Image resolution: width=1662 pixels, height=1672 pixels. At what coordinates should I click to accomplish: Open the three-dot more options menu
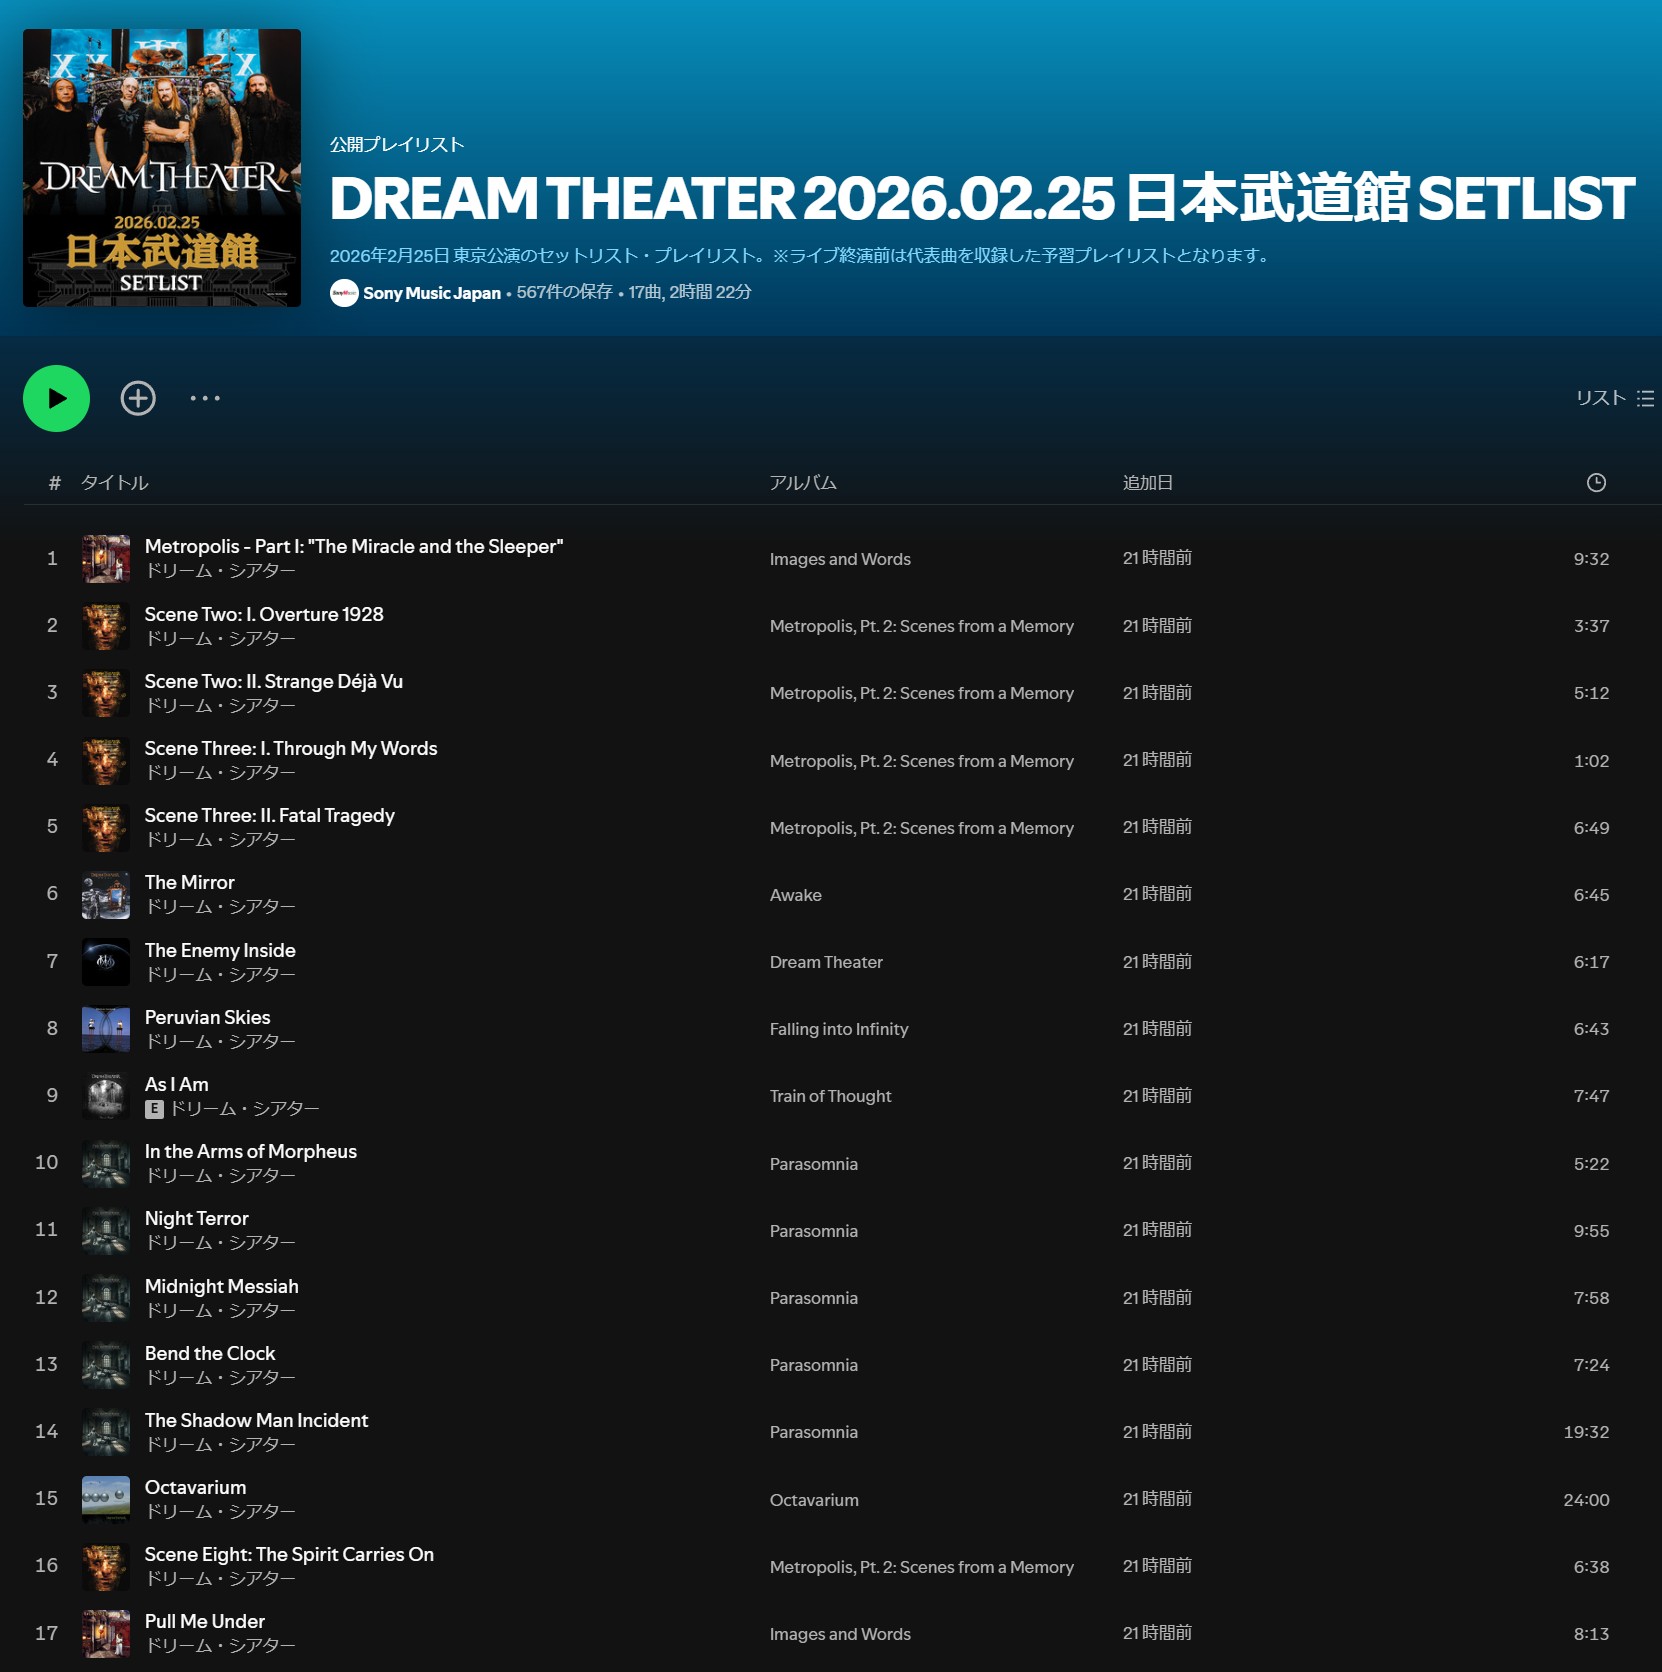[x=205, y=398]
